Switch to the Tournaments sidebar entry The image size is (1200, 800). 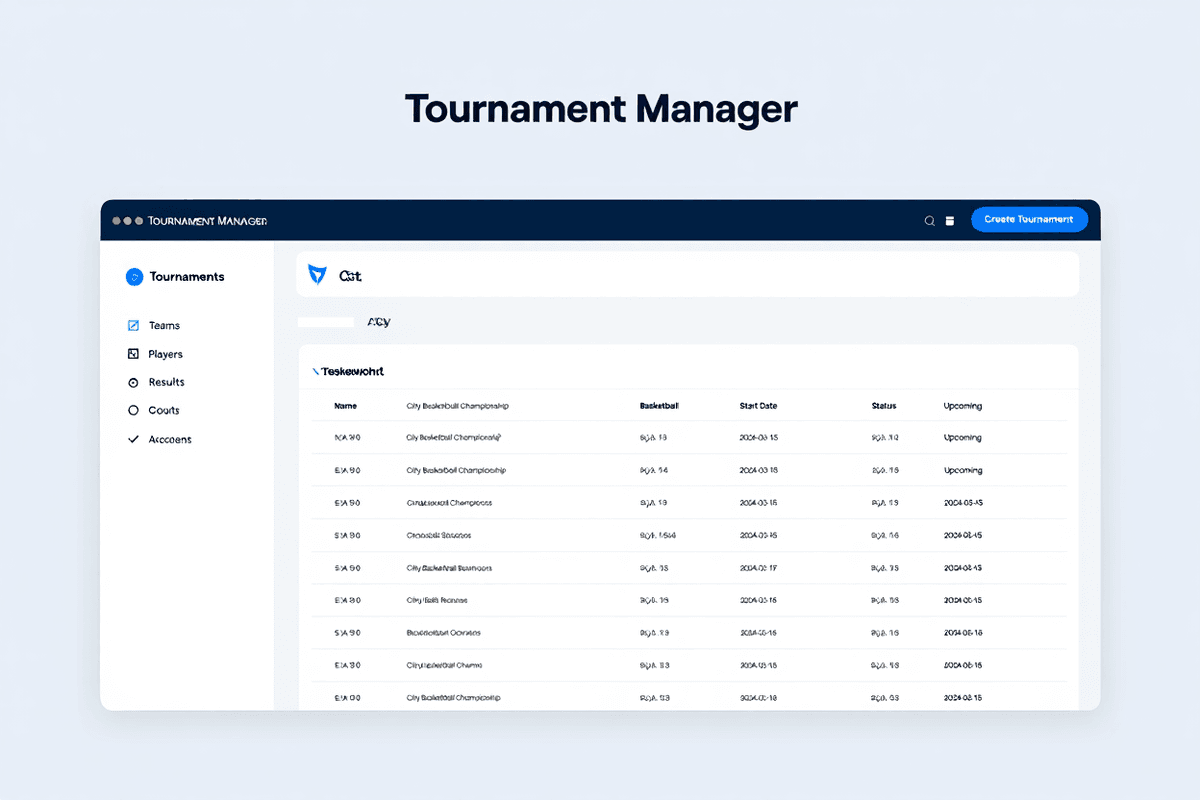[x=188, y=276]
